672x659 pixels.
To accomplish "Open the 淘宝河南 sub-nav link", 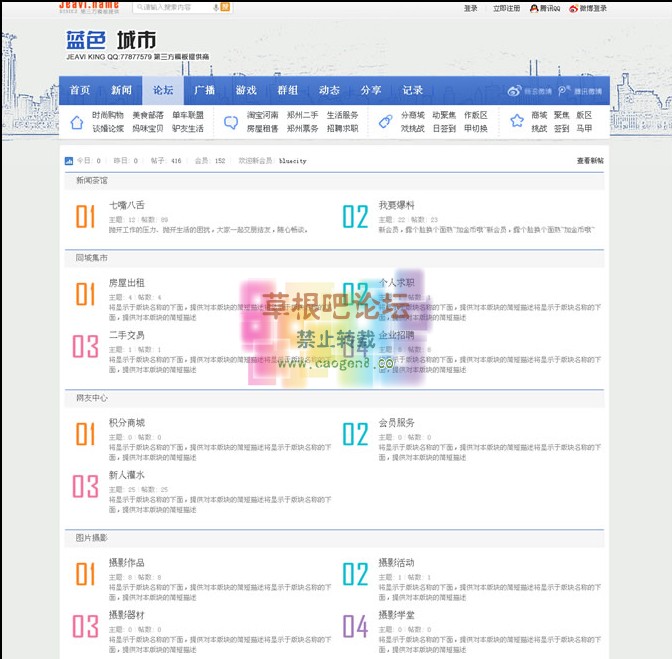I will click(262, 115).
